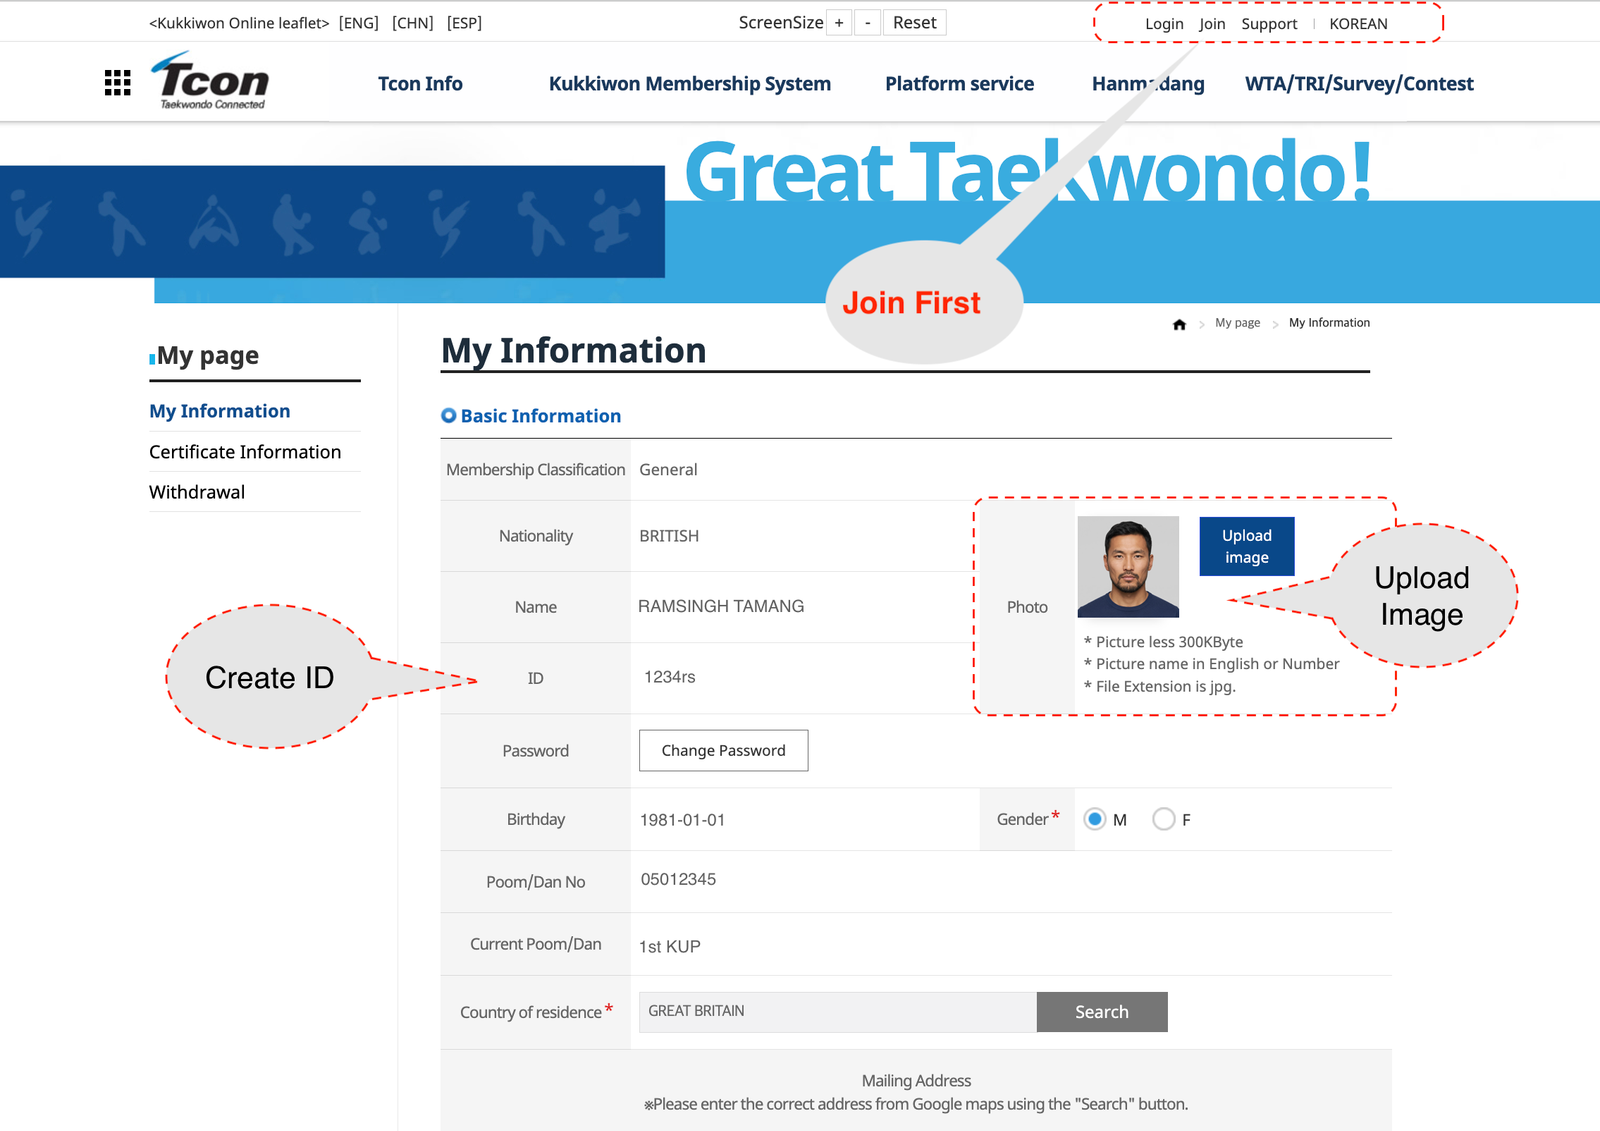Image resolution: width=1600 pixels, height=1131 pixels.
Task: Open the [ENG] online leaflet
Action: point(359,23)
